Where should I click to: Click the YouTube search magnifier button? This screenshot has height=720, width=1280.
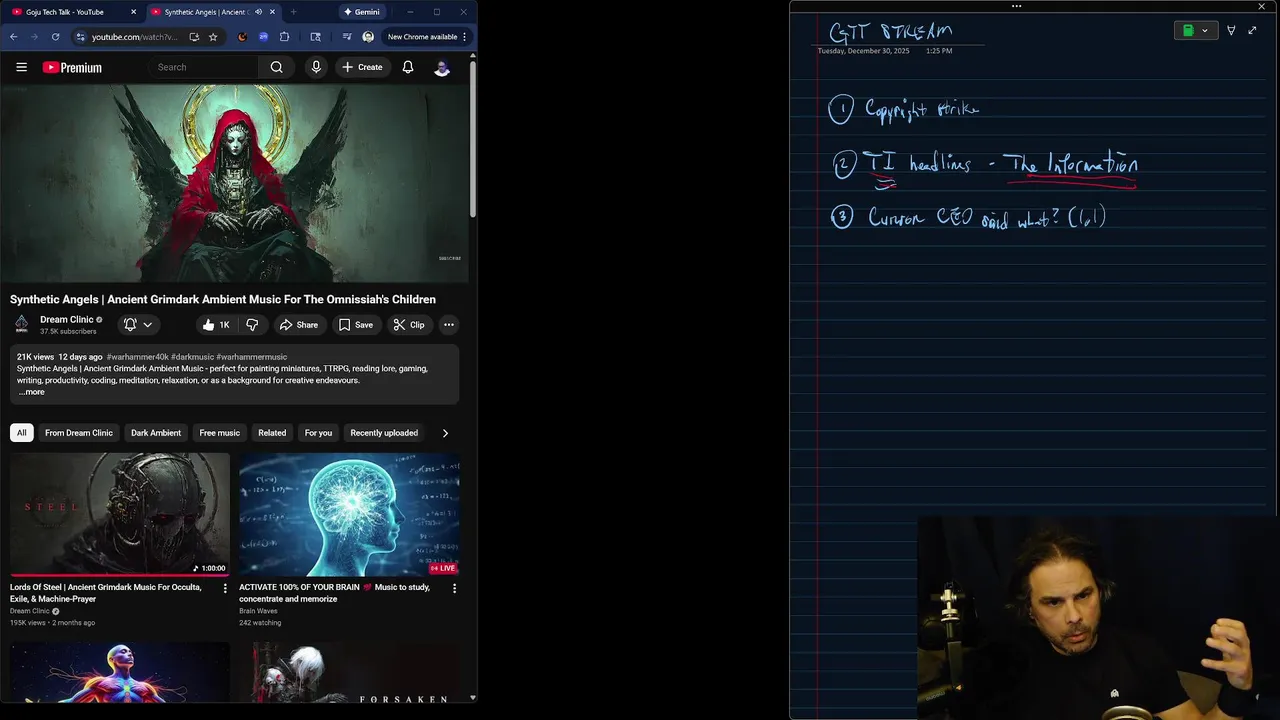277,67
